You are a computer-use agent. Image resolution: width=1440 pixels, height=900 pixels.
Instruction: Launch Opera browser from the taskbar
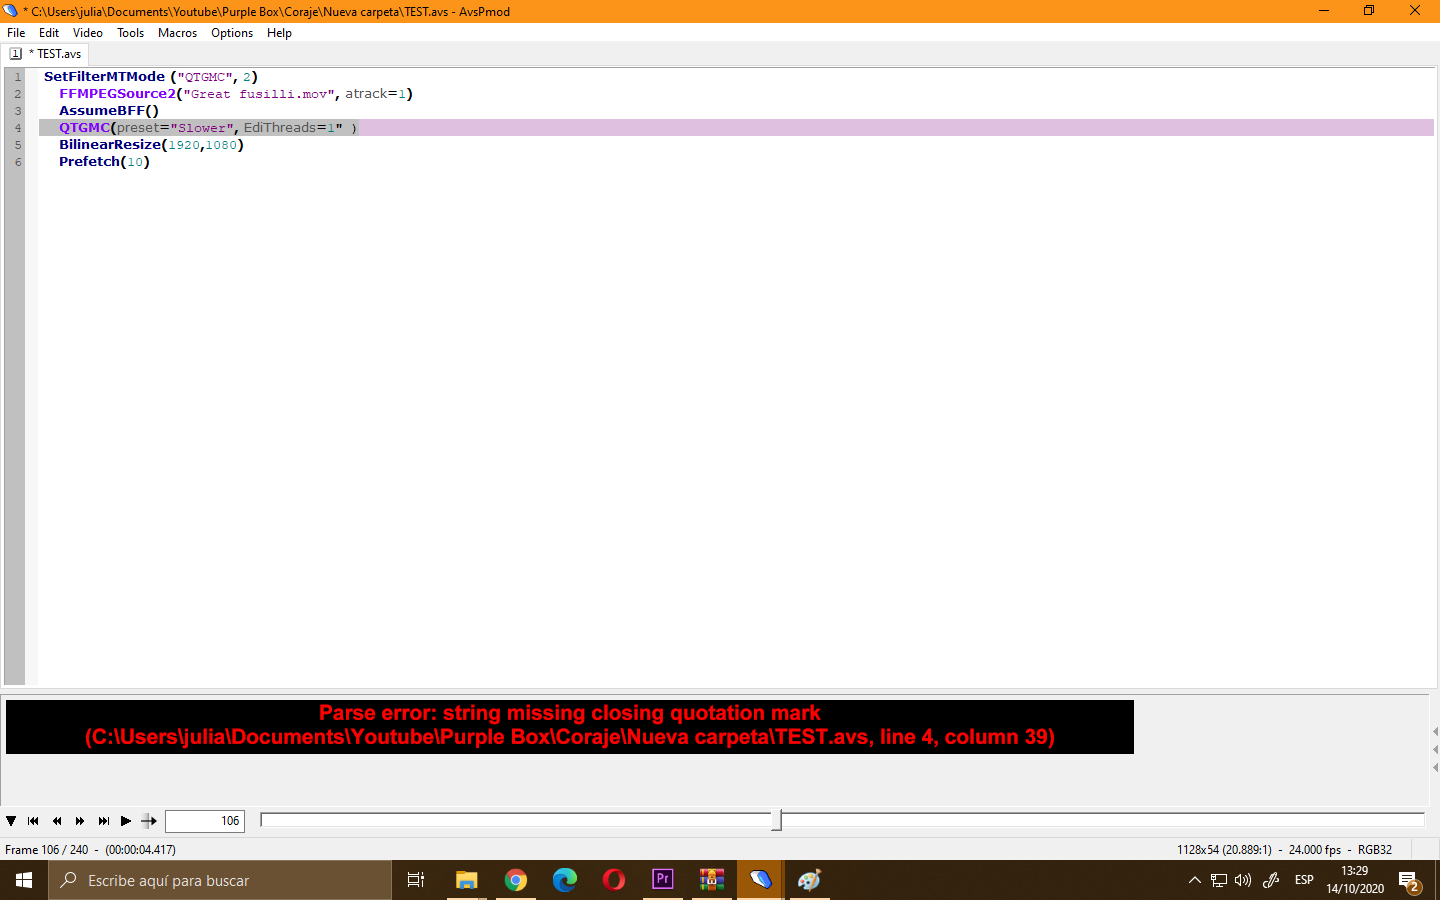coord(614,880)
